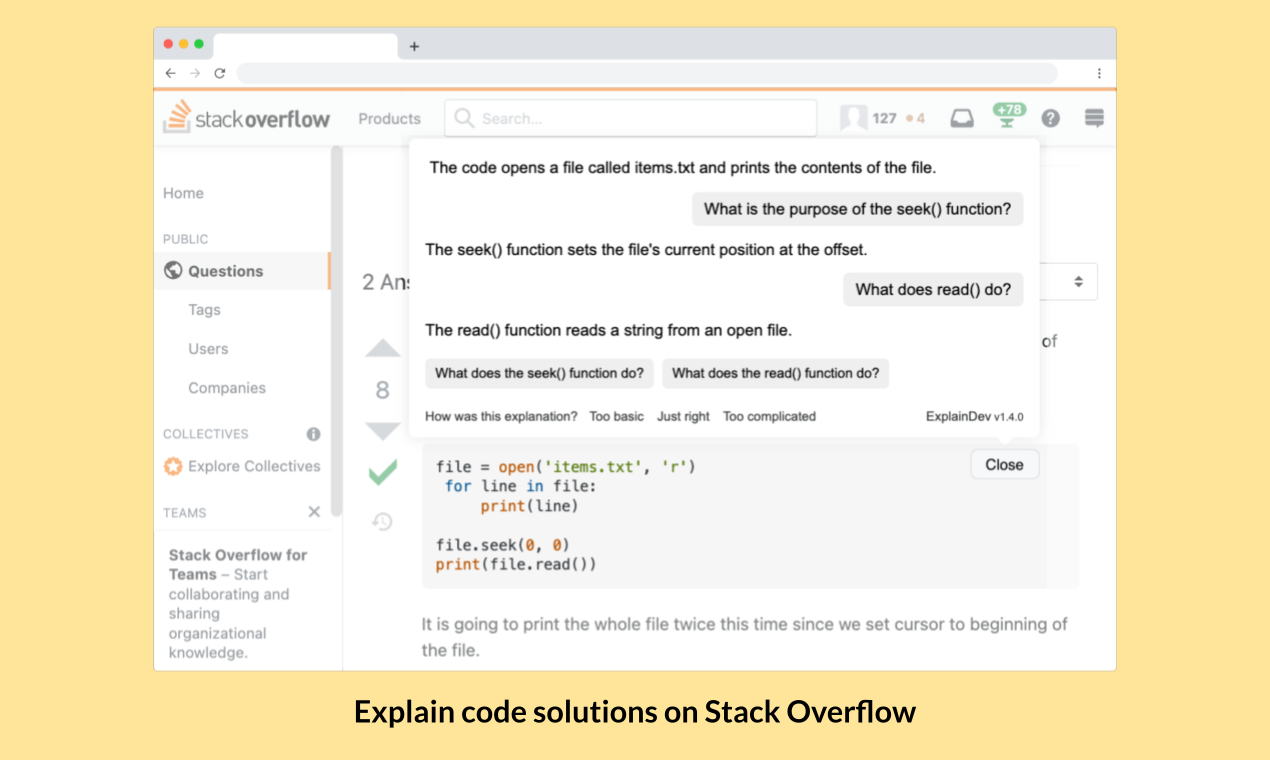Open the Products menu

pos(390,118)
